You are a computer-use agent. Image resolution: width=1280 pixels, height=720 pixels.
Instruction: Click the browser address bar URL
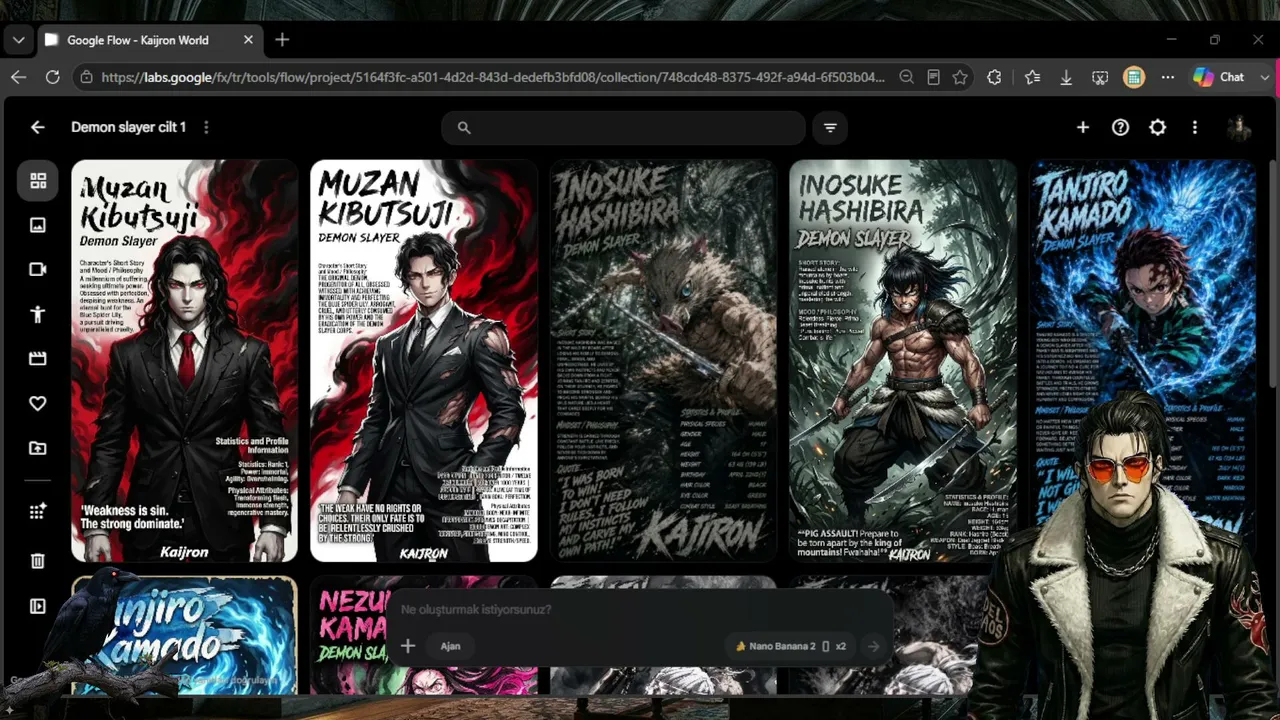click(493, 77)
